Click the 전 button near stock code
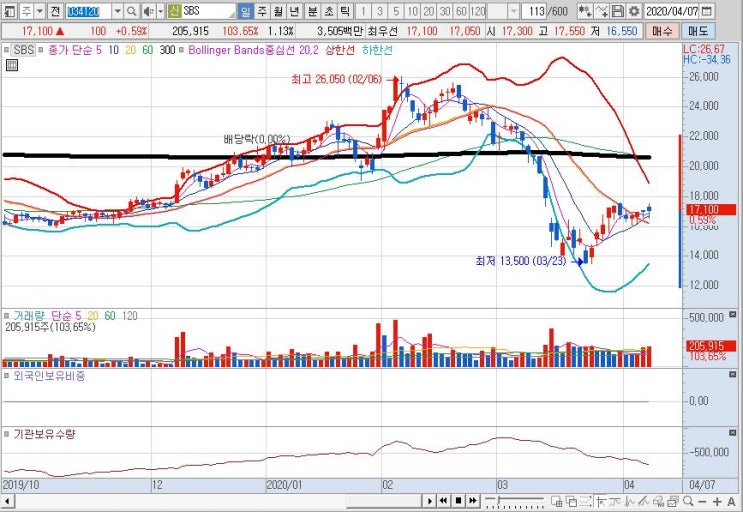Viewport: 743px width, 512px height. [55, 10]
